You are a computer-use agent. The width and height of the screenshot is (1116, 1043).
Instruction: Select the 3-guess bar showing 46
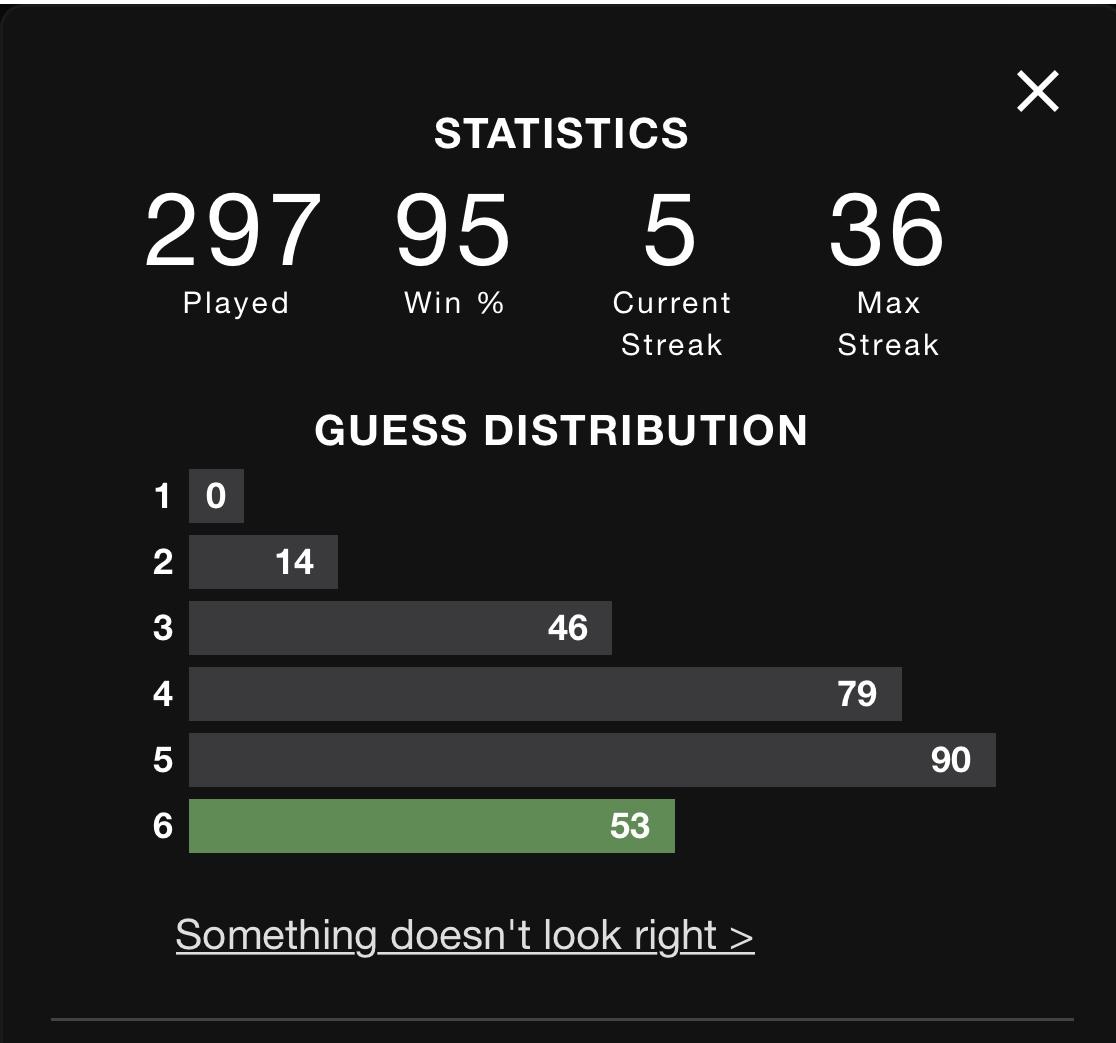[399, 628]
